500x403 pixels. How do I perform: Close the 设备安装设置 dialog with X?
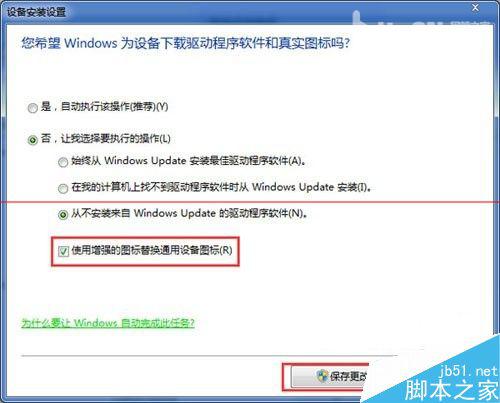click(475, 8)
